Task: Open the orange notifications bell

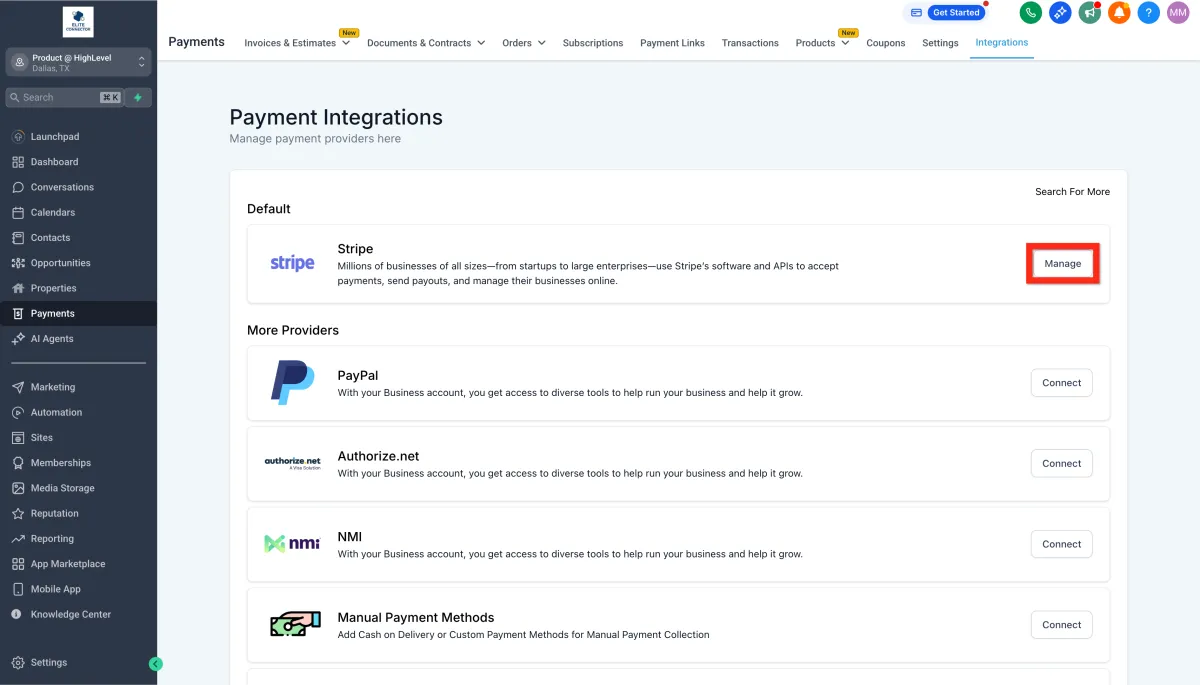Action: [1119, 13]
